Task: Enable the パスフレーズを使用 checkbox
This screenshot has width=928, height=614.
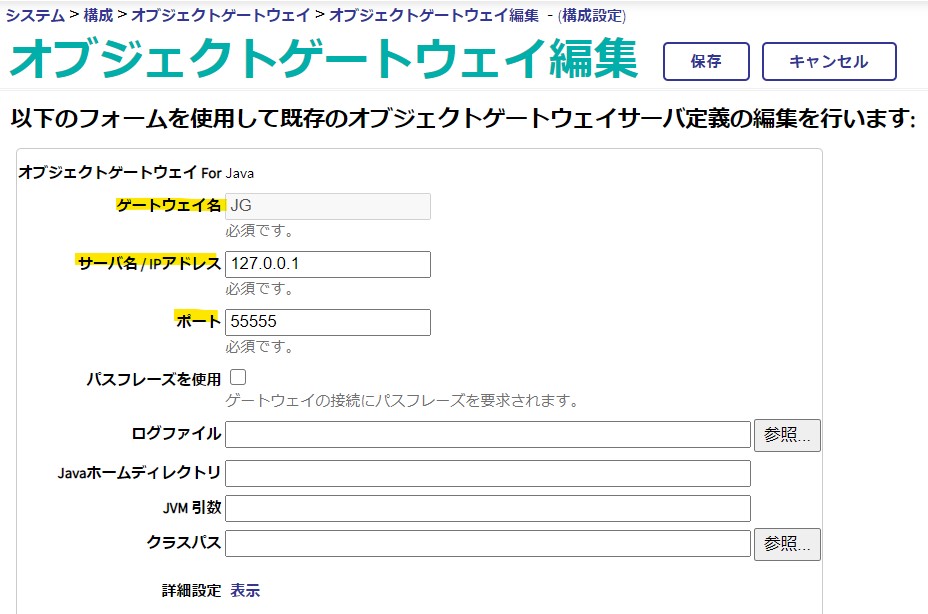Action: tap(238, 377)
